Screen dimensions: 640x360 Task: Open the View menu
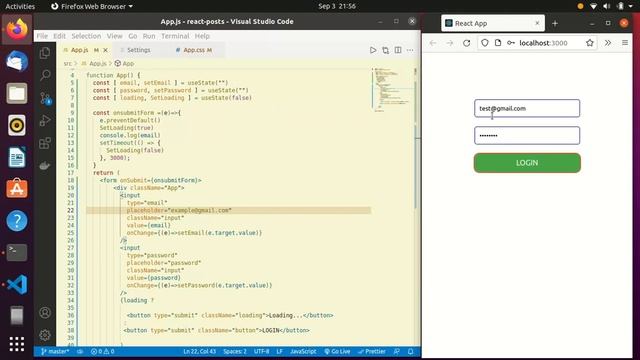(115, 36)
